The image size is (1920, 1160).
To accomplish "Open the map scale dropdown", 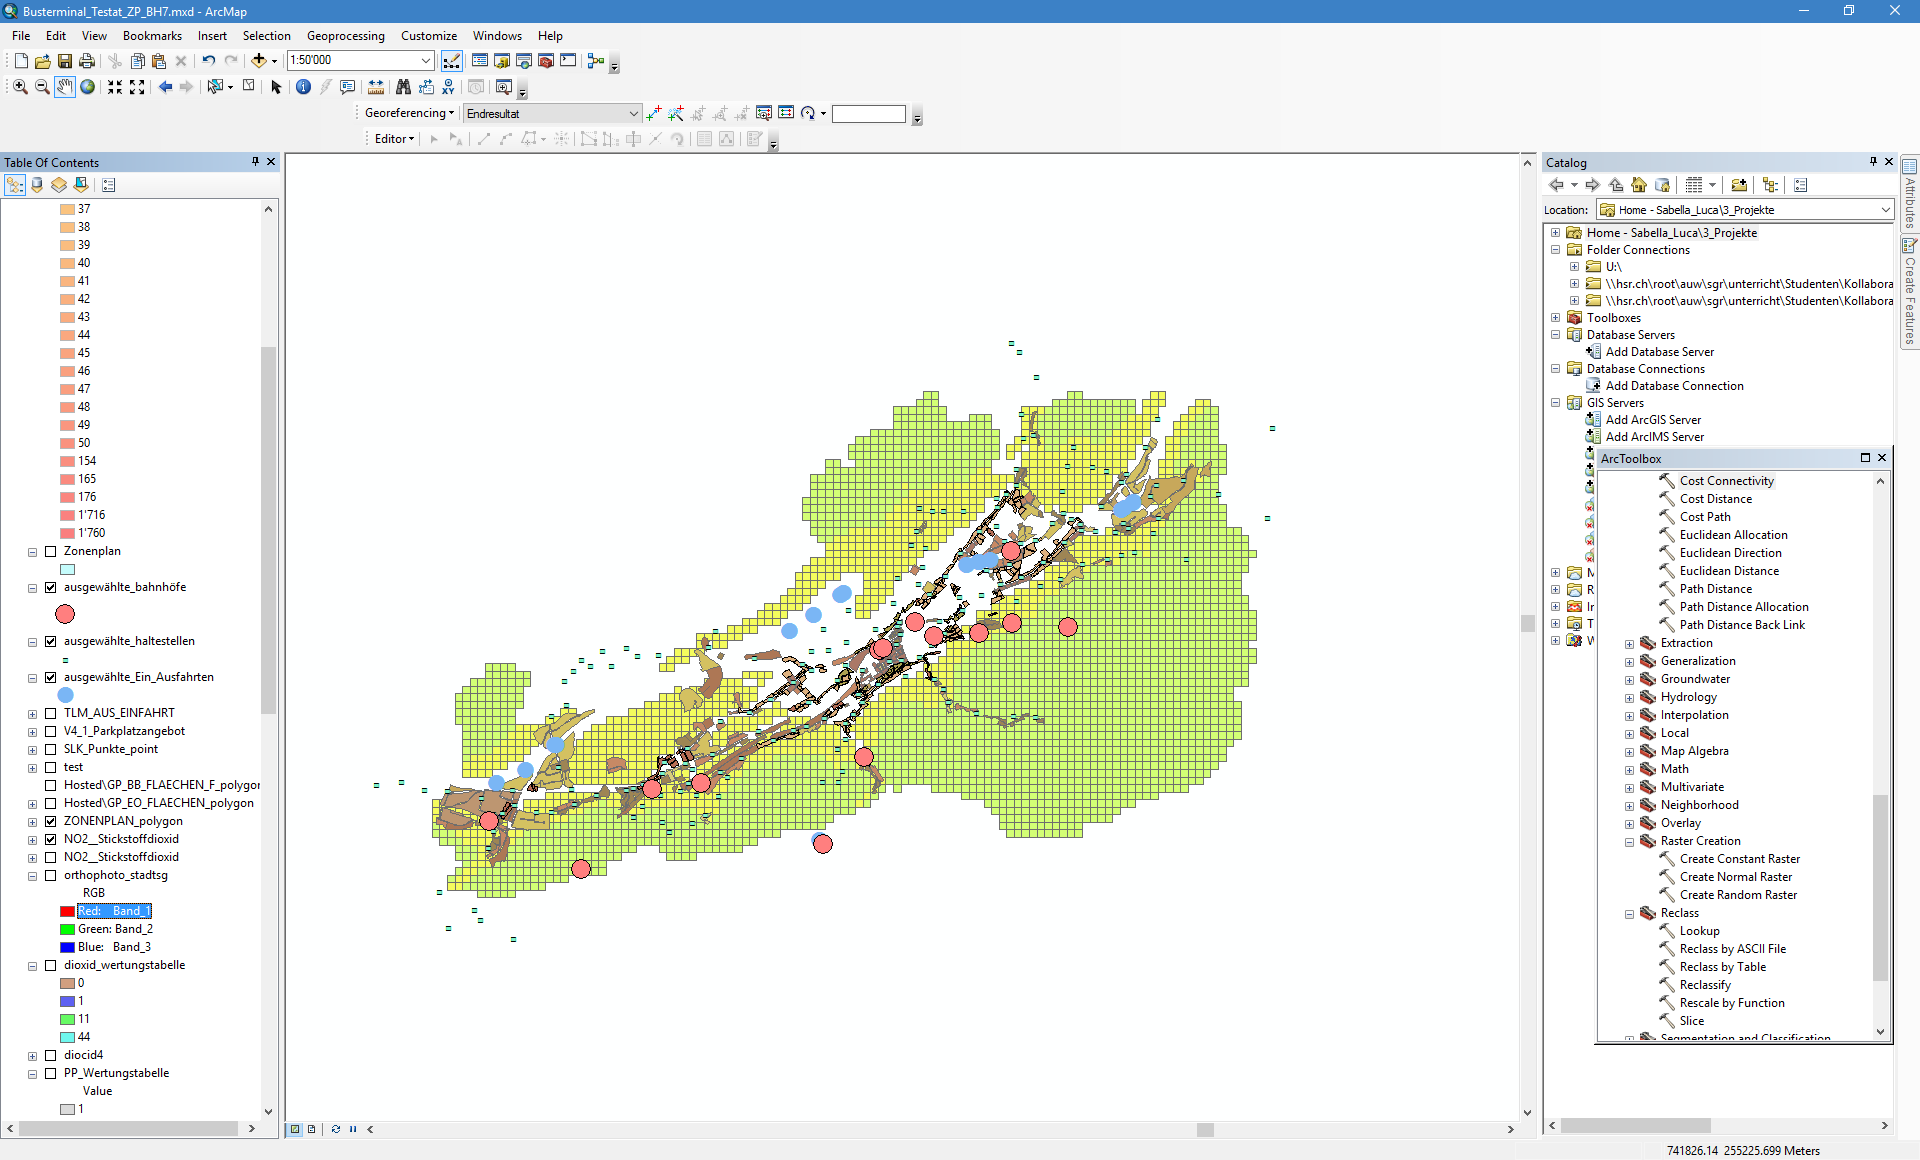I will point(426,61).
